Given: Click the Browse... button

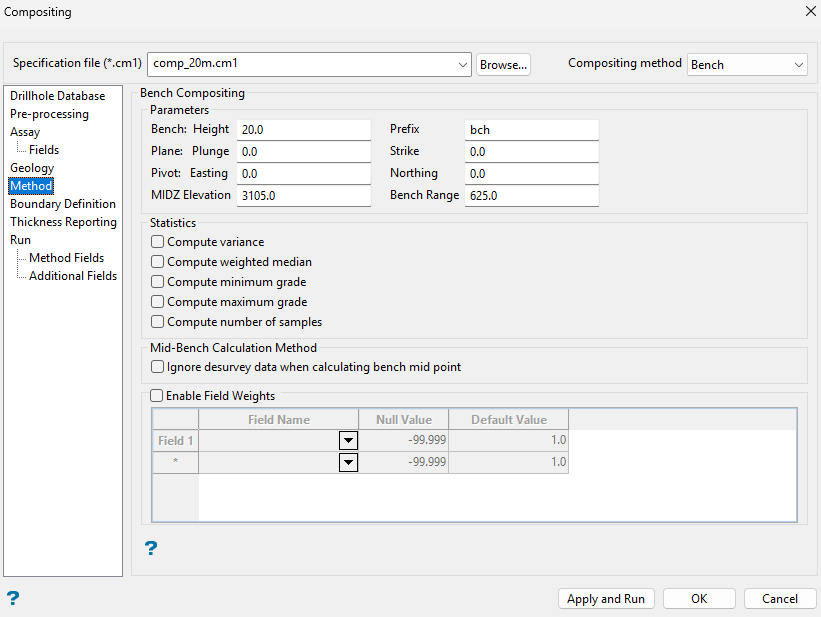Looking at the screenshot, I should (503, 64).
